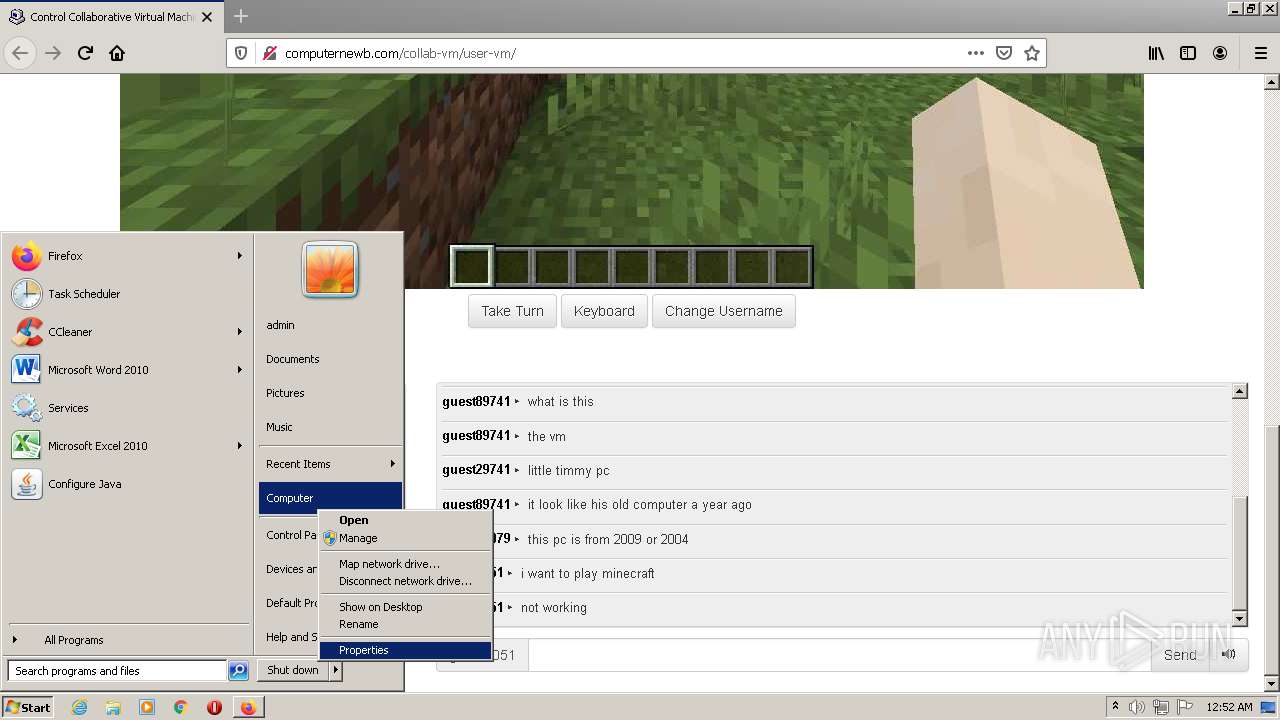Open Internet Explorer from taskbar
The height and width of the screenshot is (720, 1280).
pyautogui.click(x=80, y=707)
